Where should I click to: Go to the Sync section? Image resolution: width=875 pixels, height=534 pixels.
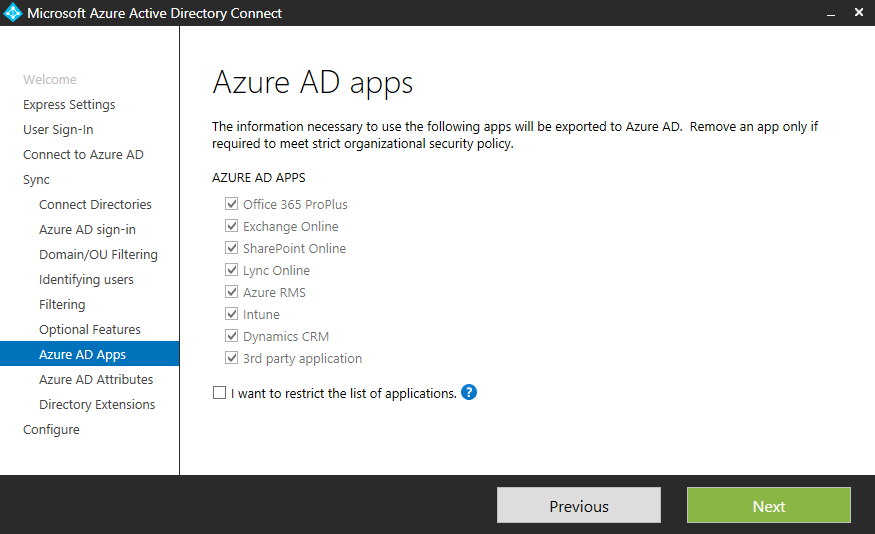point(37,180)
